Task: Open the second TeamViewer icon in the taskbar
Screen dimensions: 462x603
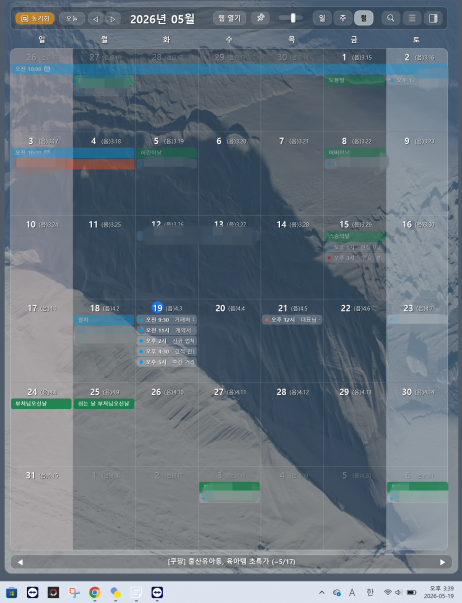Action: pyautogui.click(x=157, y=593)
